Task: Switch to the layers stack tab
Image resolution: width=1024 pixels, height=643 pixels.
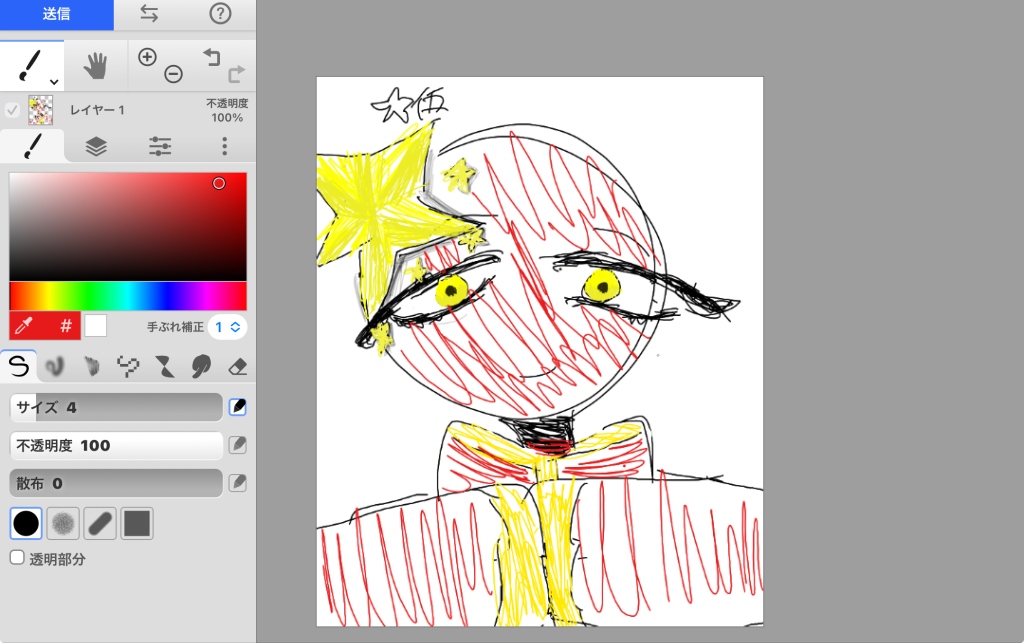Action: point(96,146)
